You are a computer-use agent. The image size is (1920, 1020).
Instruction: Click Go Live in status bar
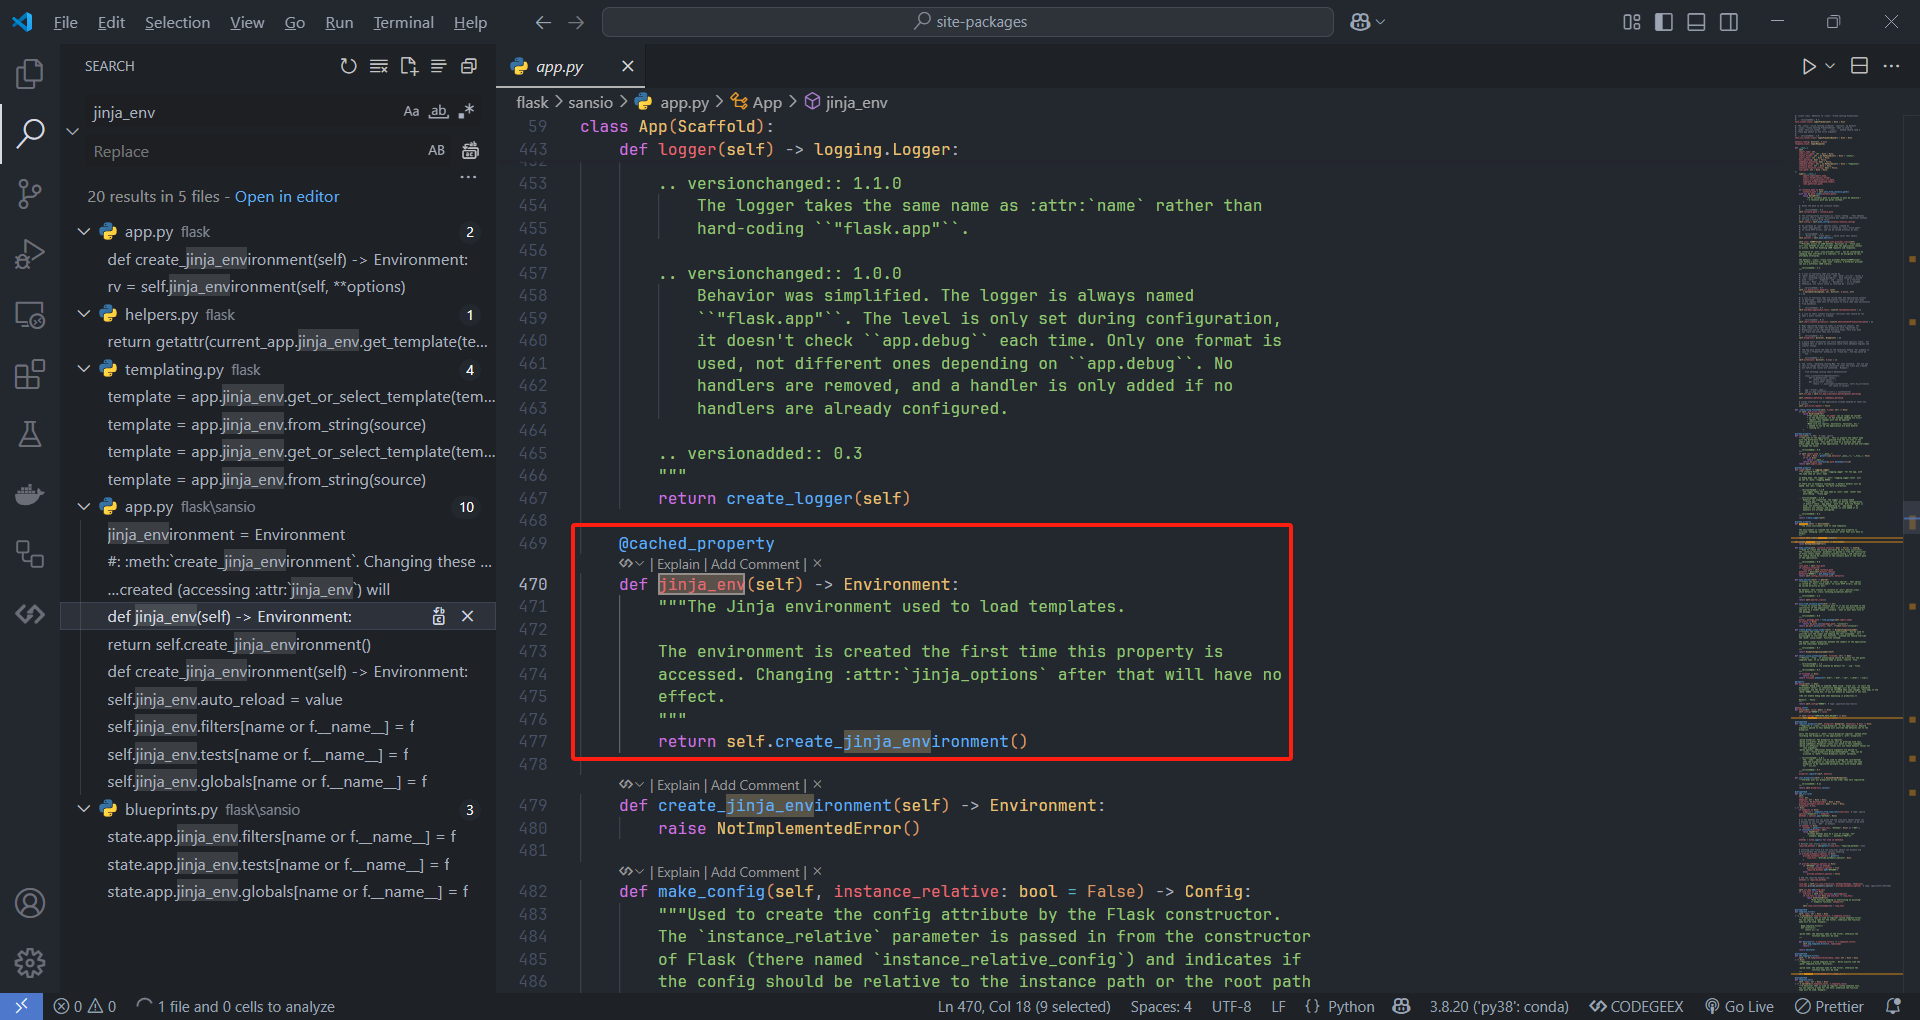(x=1739, y=1006)
